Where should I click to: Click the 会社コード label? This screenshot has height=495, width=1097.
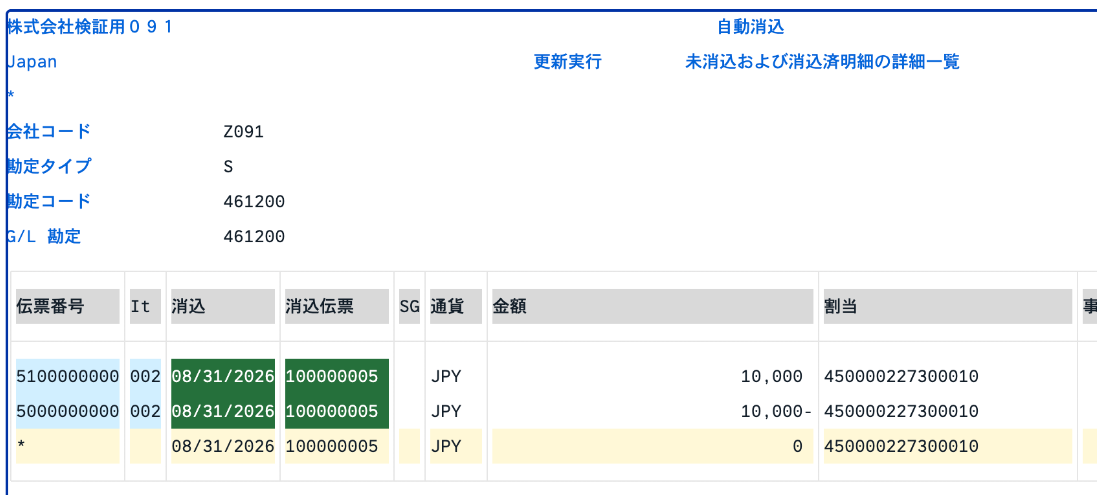click(48, 131)
